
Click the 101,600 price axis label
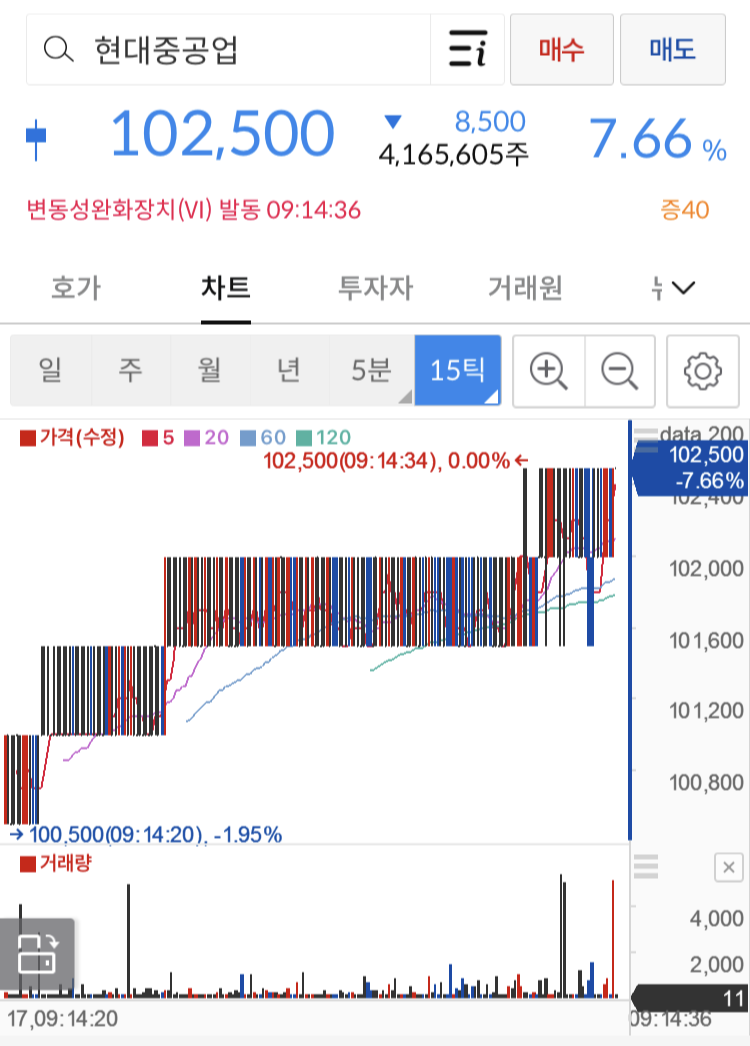(706, 641)
